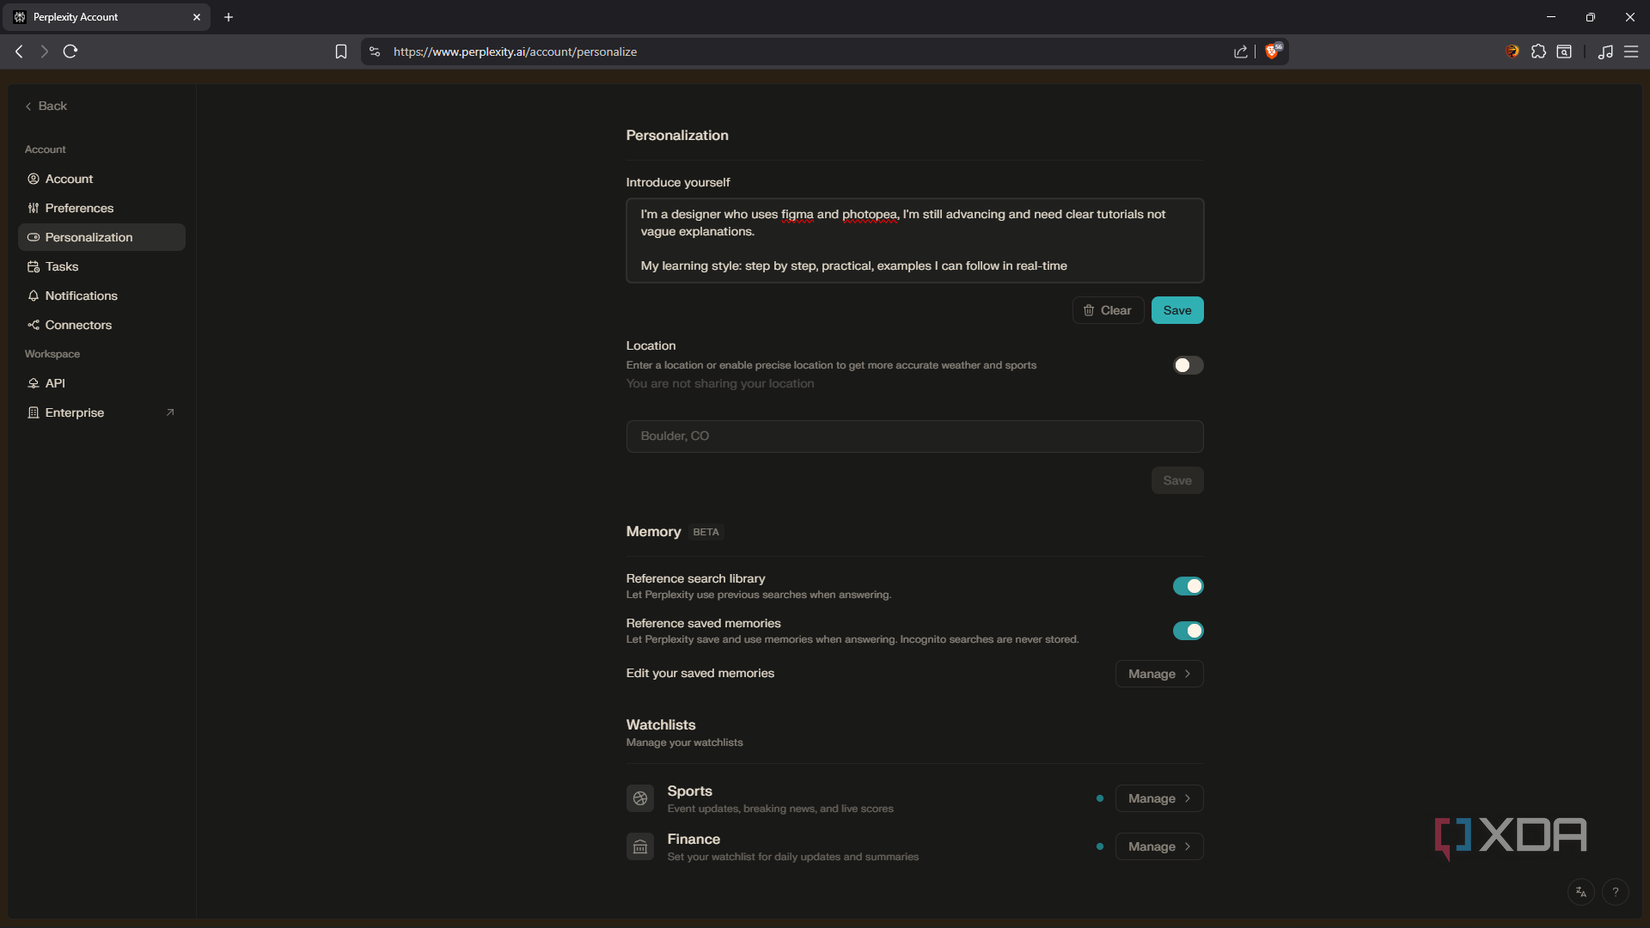Bookmark this page with the bookmark icon
The width and height of the screenshot is (1650, 928).
point(341,52)
